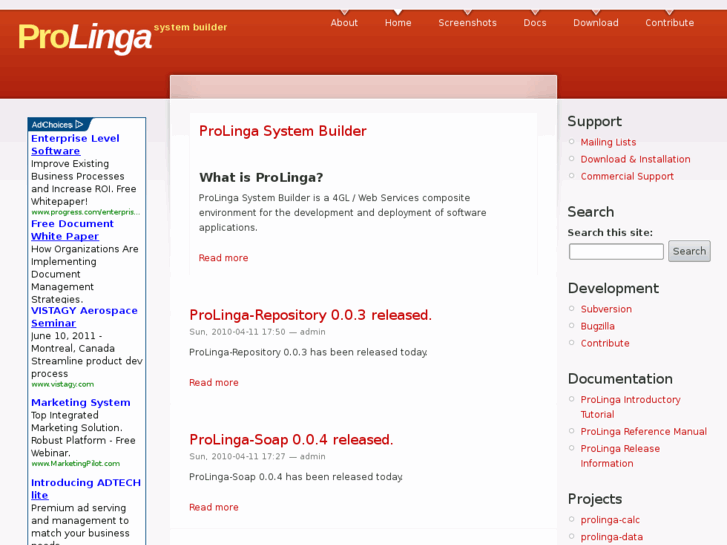
Task: Click www.vistagy.com ad URL
Action: 63,385
